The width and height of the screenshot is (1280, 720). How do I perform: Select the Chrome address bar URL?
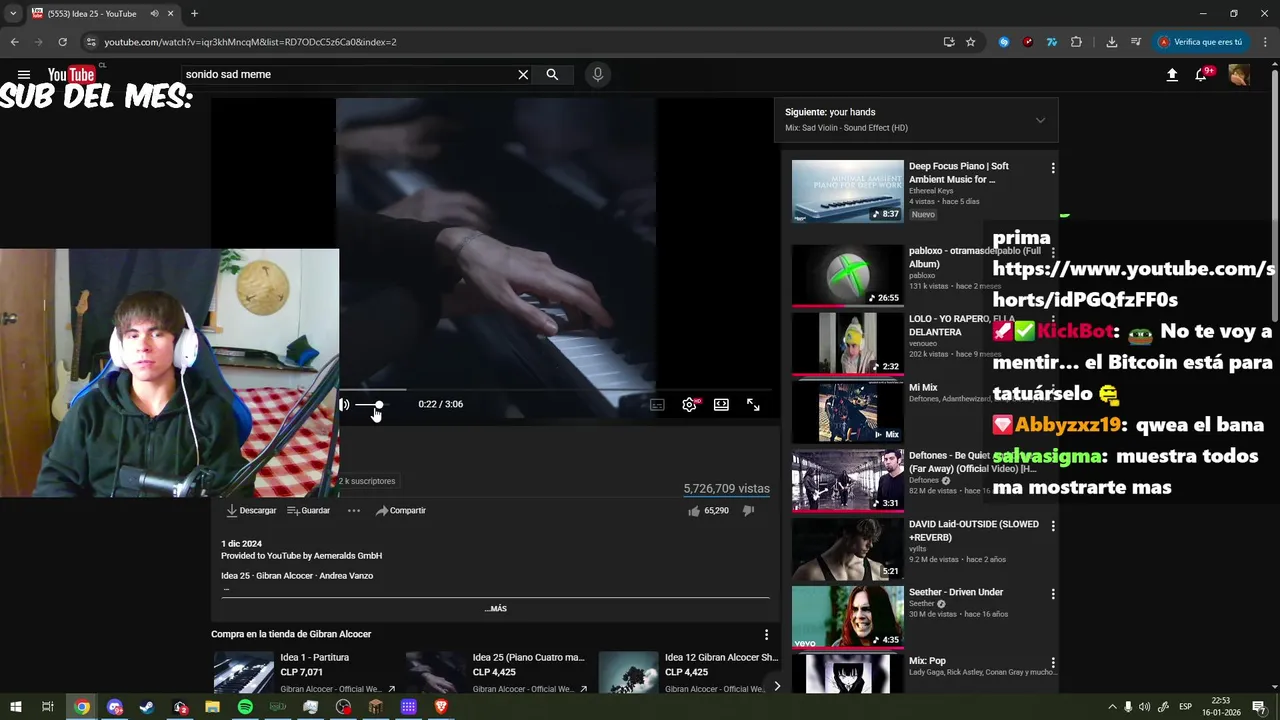click(x=250, y=42)
